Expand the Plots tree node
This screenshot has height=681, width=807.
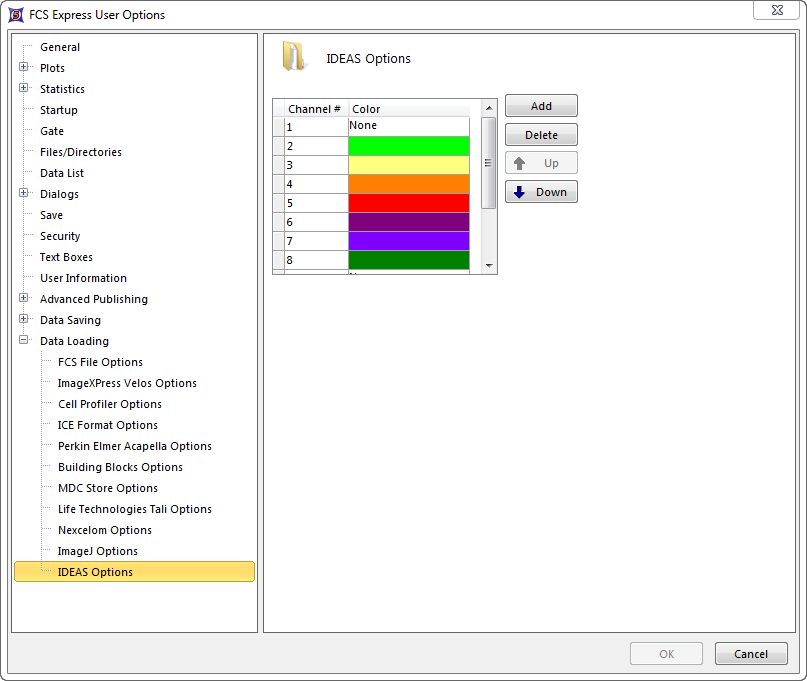coord(24,67)
